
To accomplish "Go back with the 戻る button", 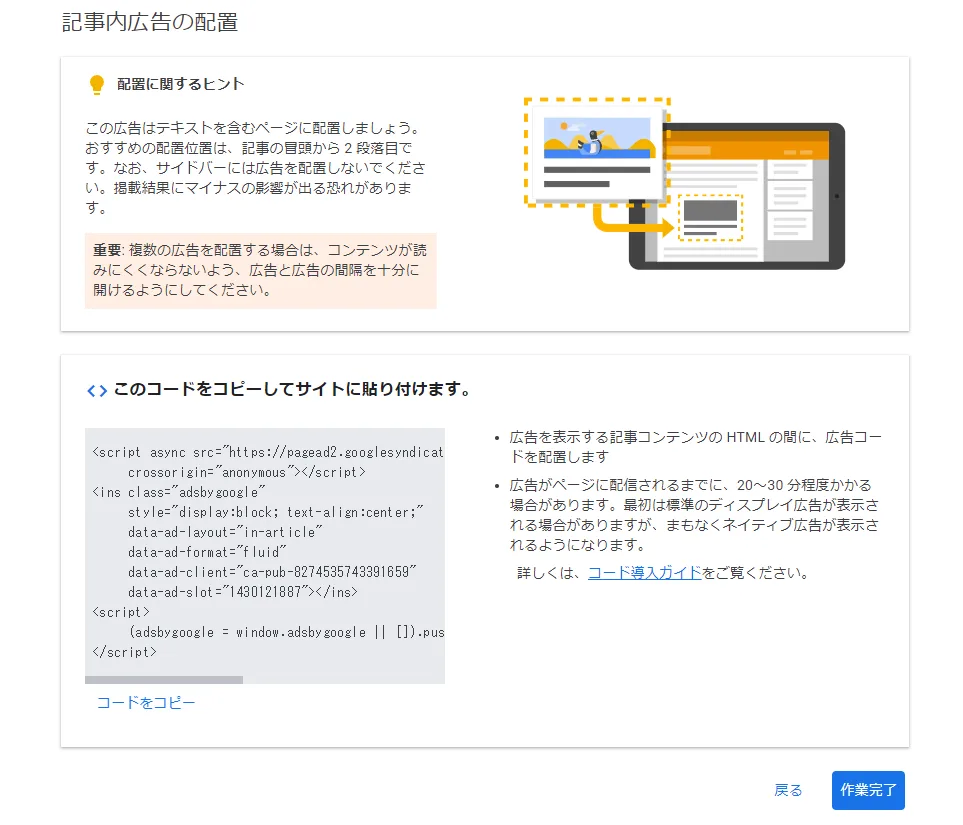I will click(x=788, y=790).
